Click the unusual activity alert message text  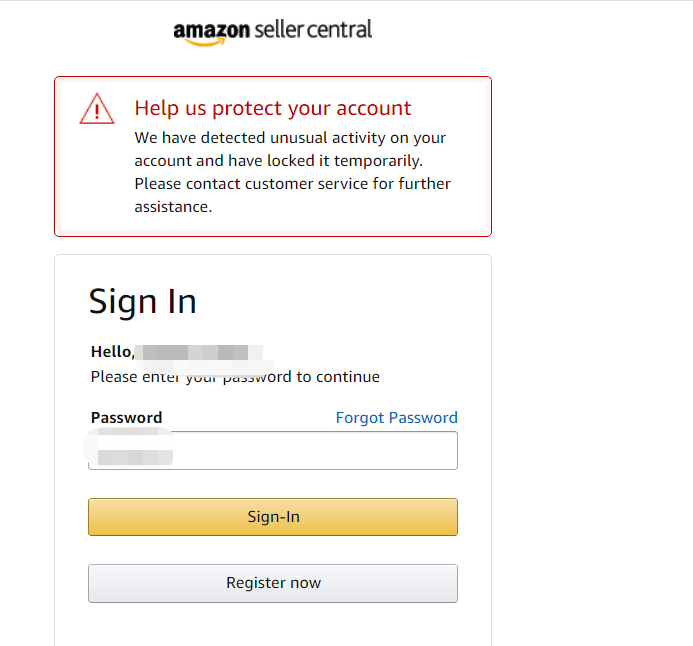[292, 172]
